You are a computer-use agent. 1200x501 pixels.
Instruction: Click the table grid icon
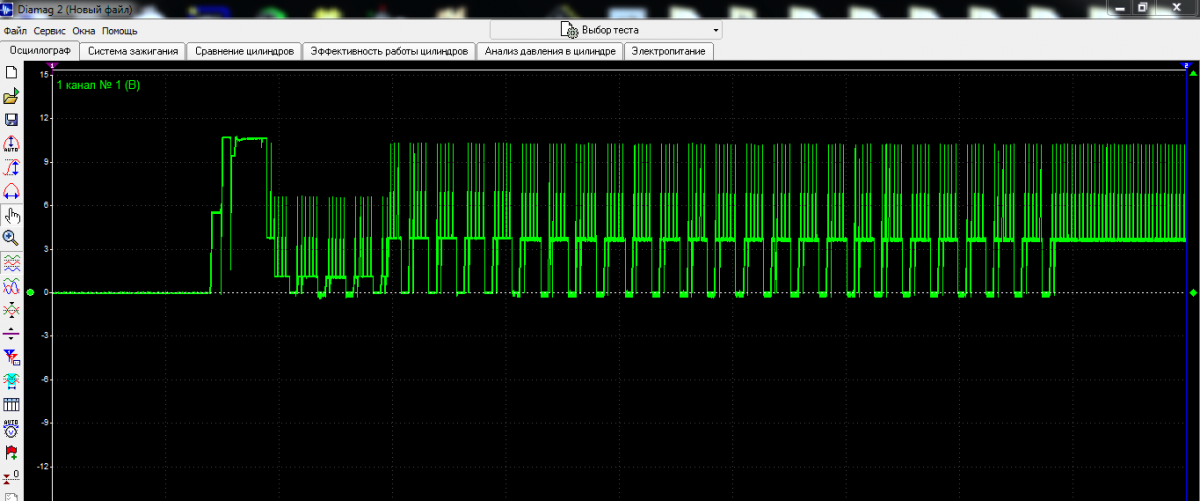pyautogui.click(x=12, y=405)
